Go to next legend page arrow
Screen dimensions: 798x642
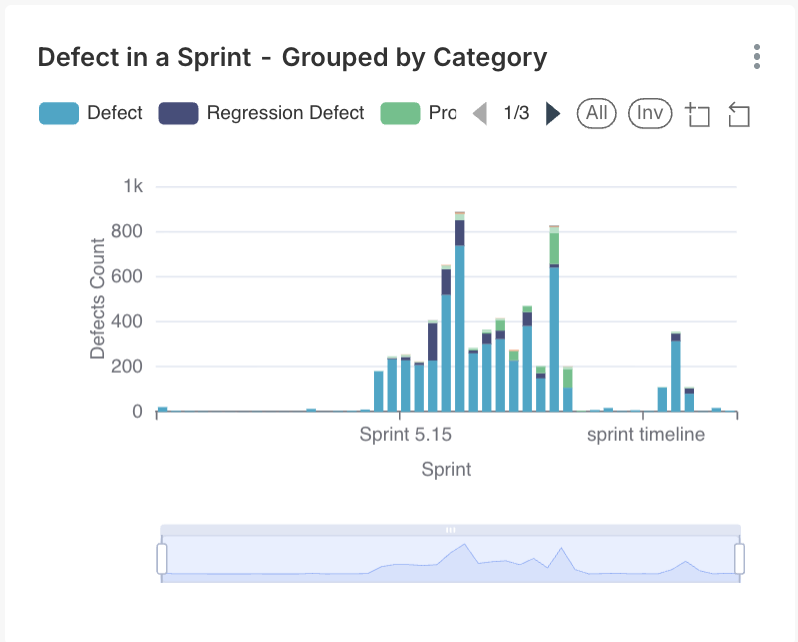pyautogui.click(x=552, y=114)
